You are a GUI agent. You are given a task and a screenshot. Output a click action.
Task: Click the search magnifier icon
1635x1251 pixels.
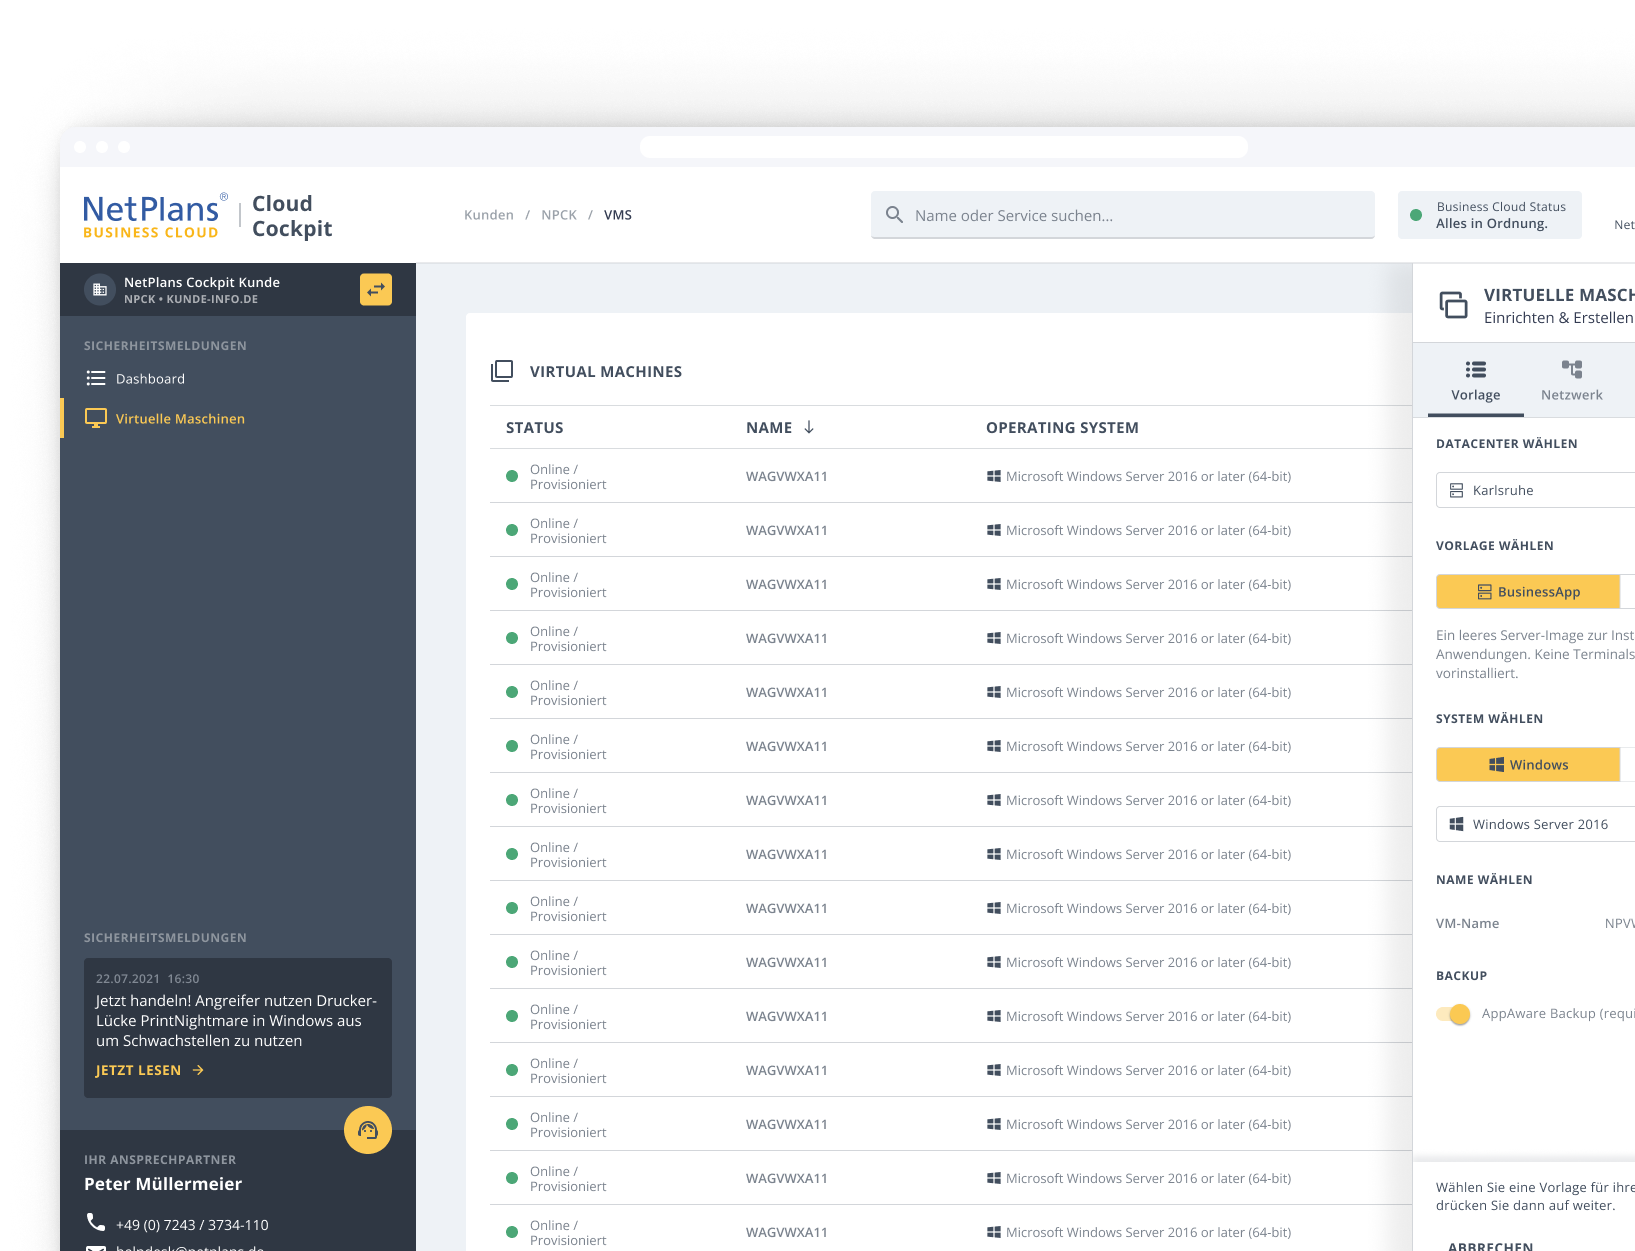click(x=894, y=215)
